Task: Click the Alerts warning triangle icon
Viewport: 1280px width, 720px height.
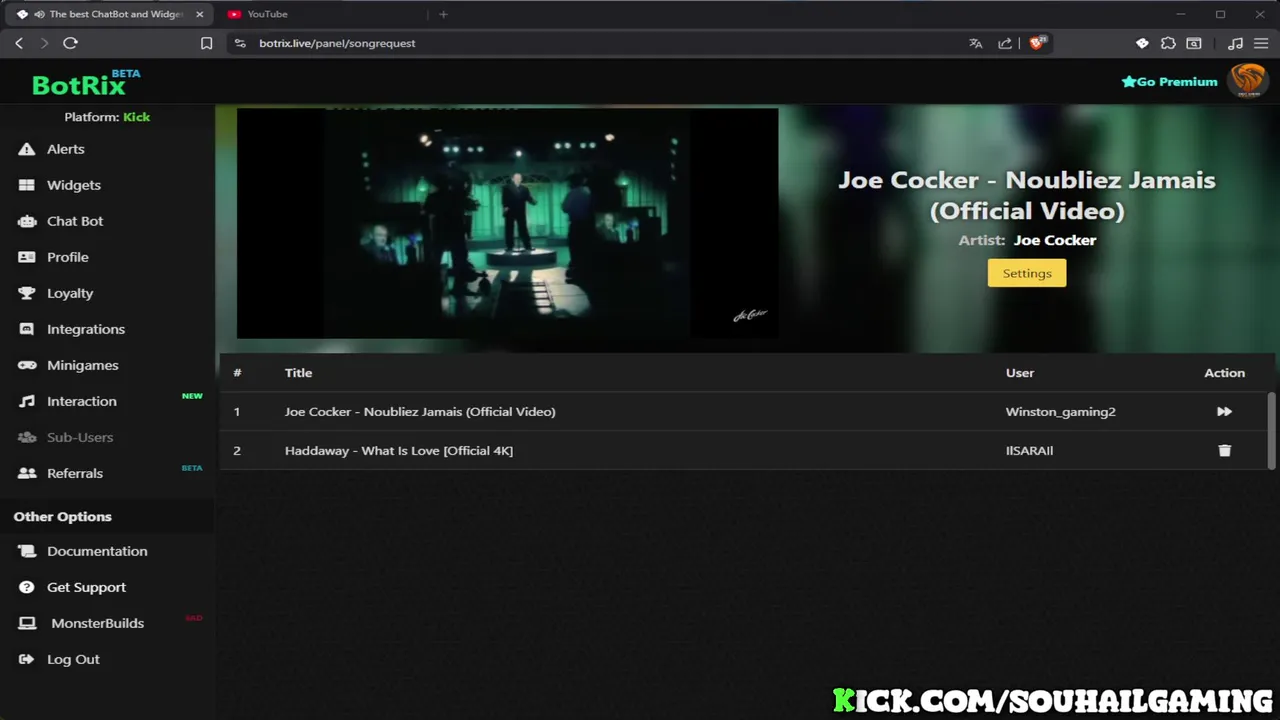Action: pos(27,149)
